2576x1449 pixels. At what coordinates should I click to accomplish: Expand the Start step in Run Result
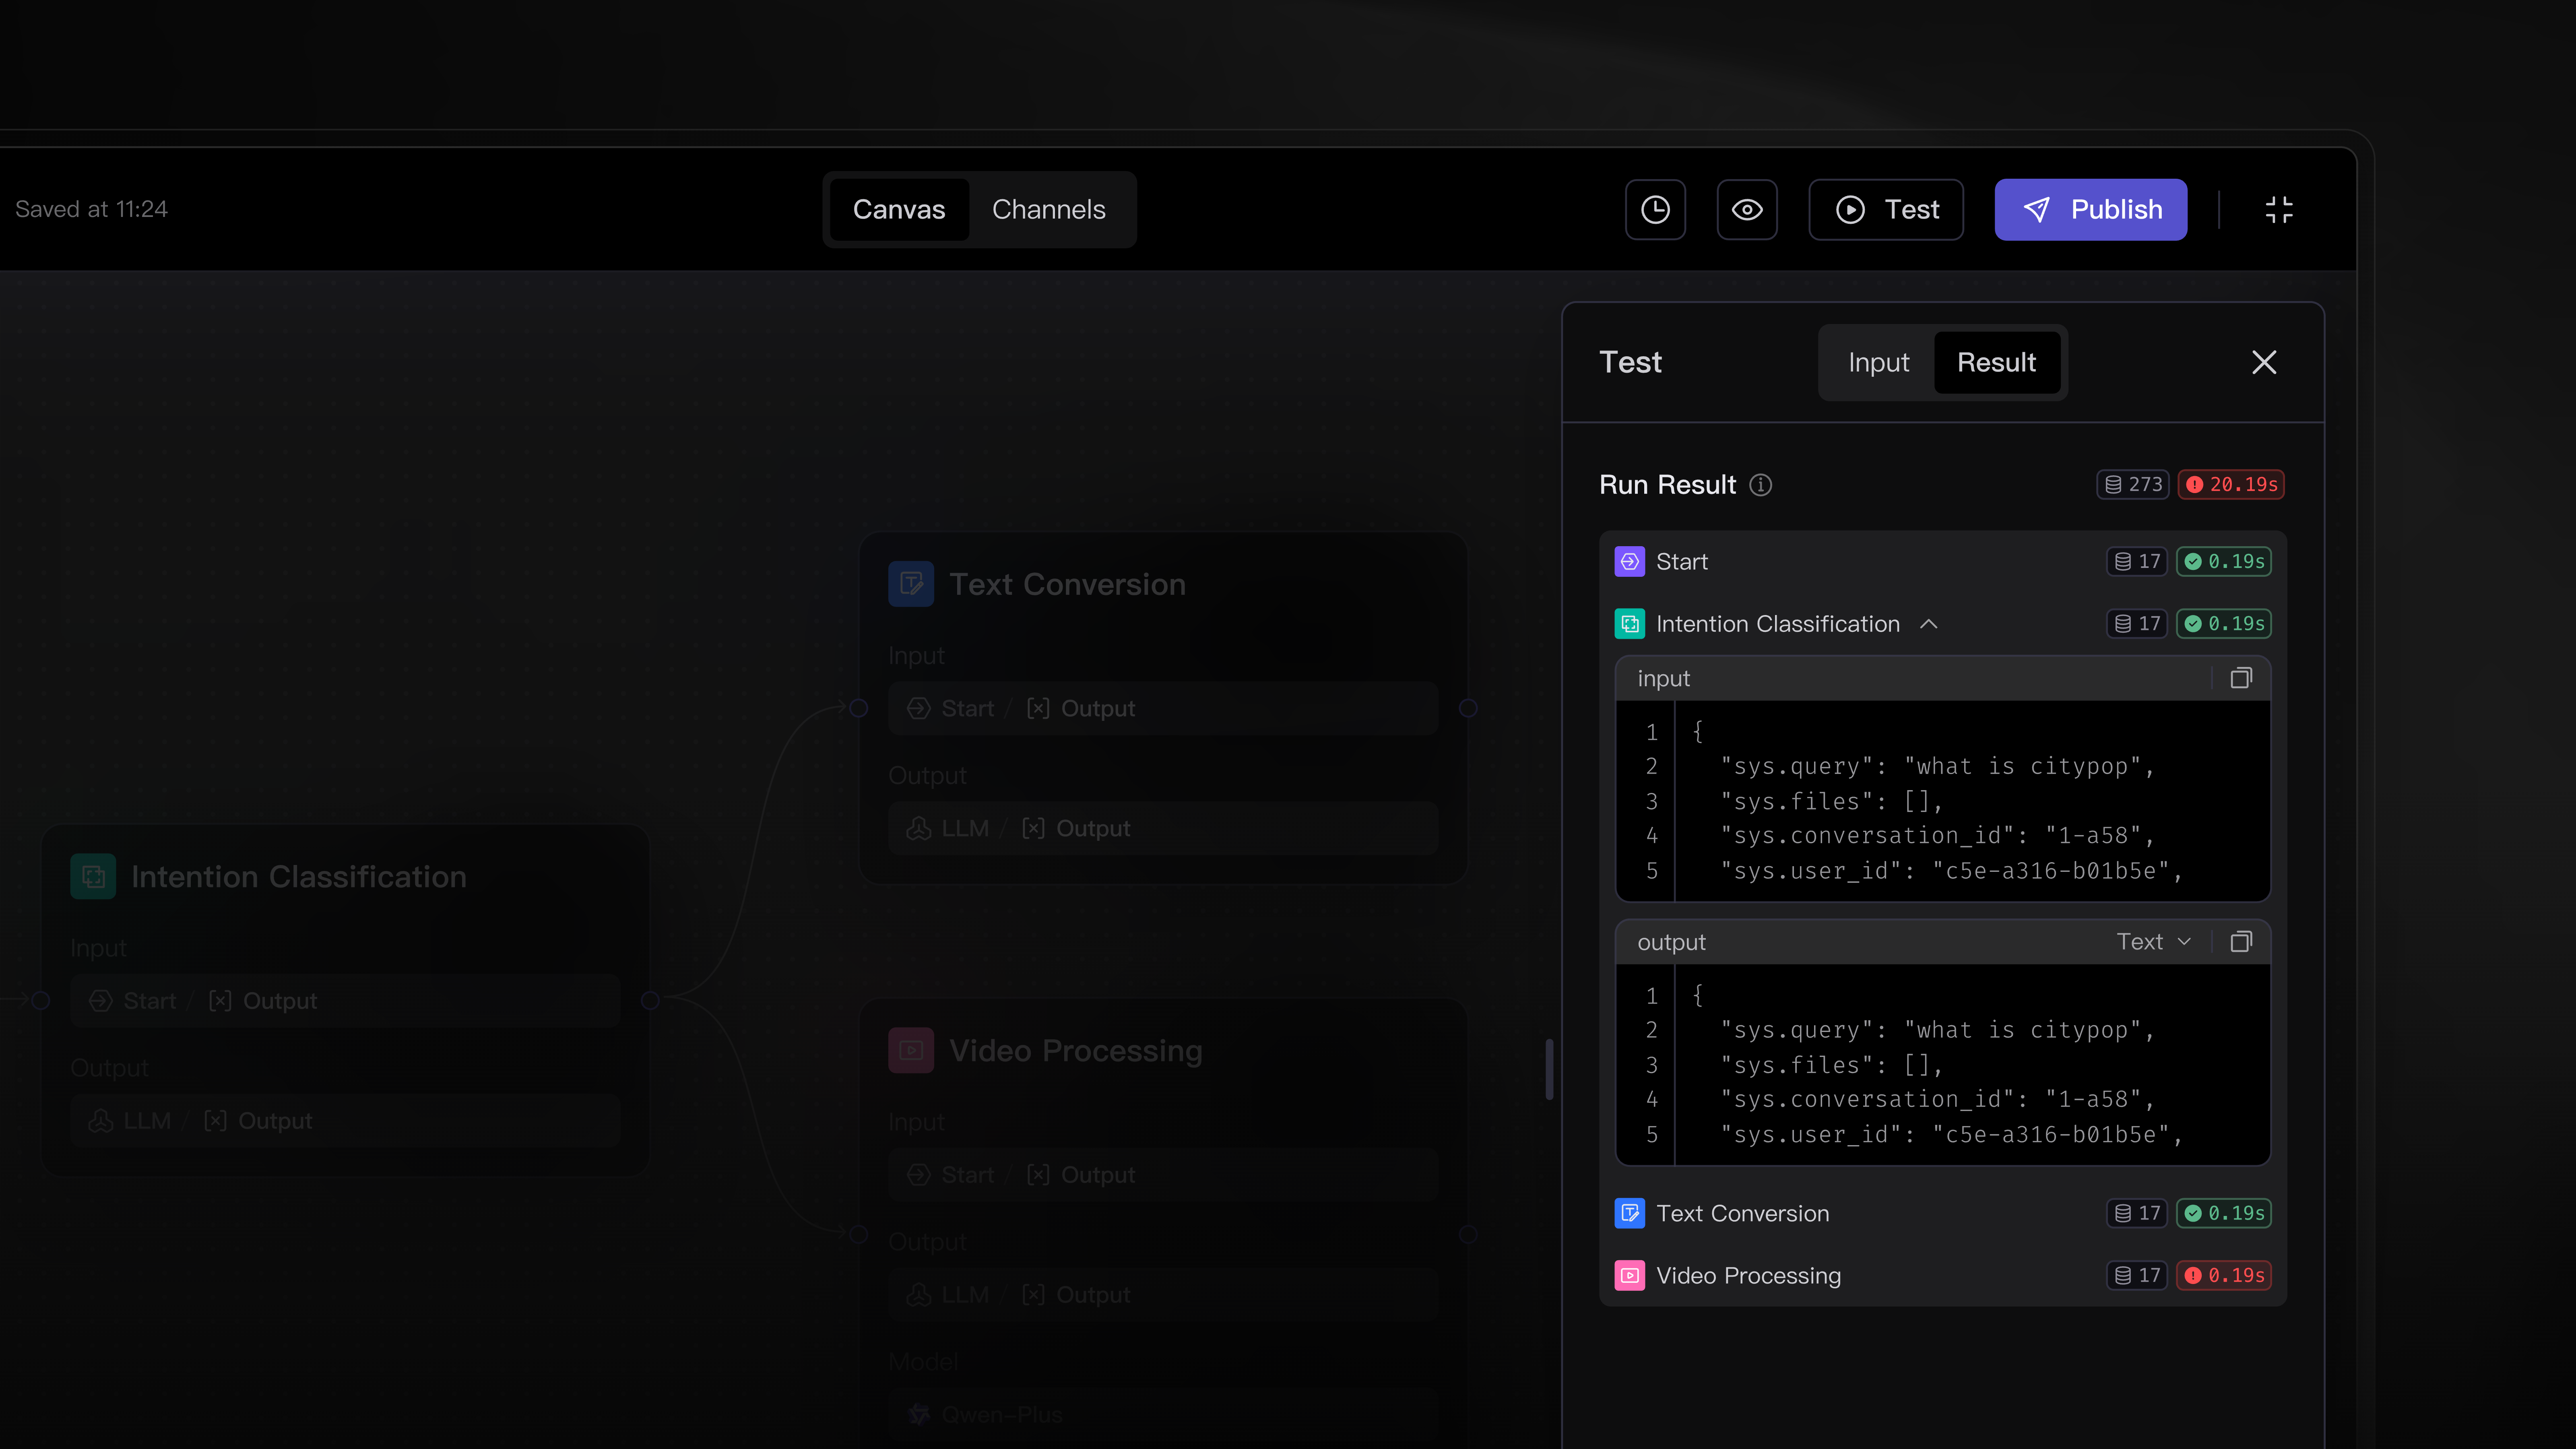tap(1942, 562)
